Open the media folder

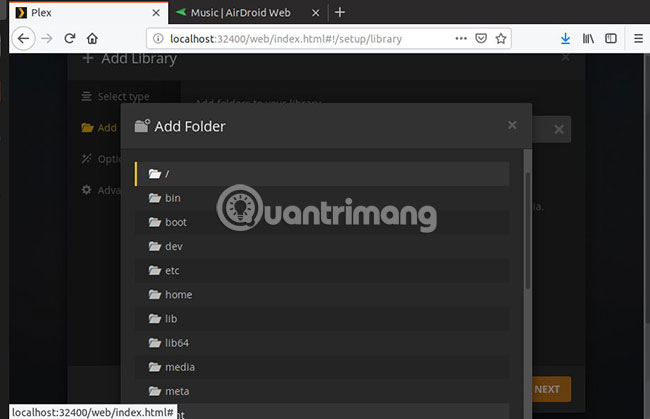tap(322, 367)
